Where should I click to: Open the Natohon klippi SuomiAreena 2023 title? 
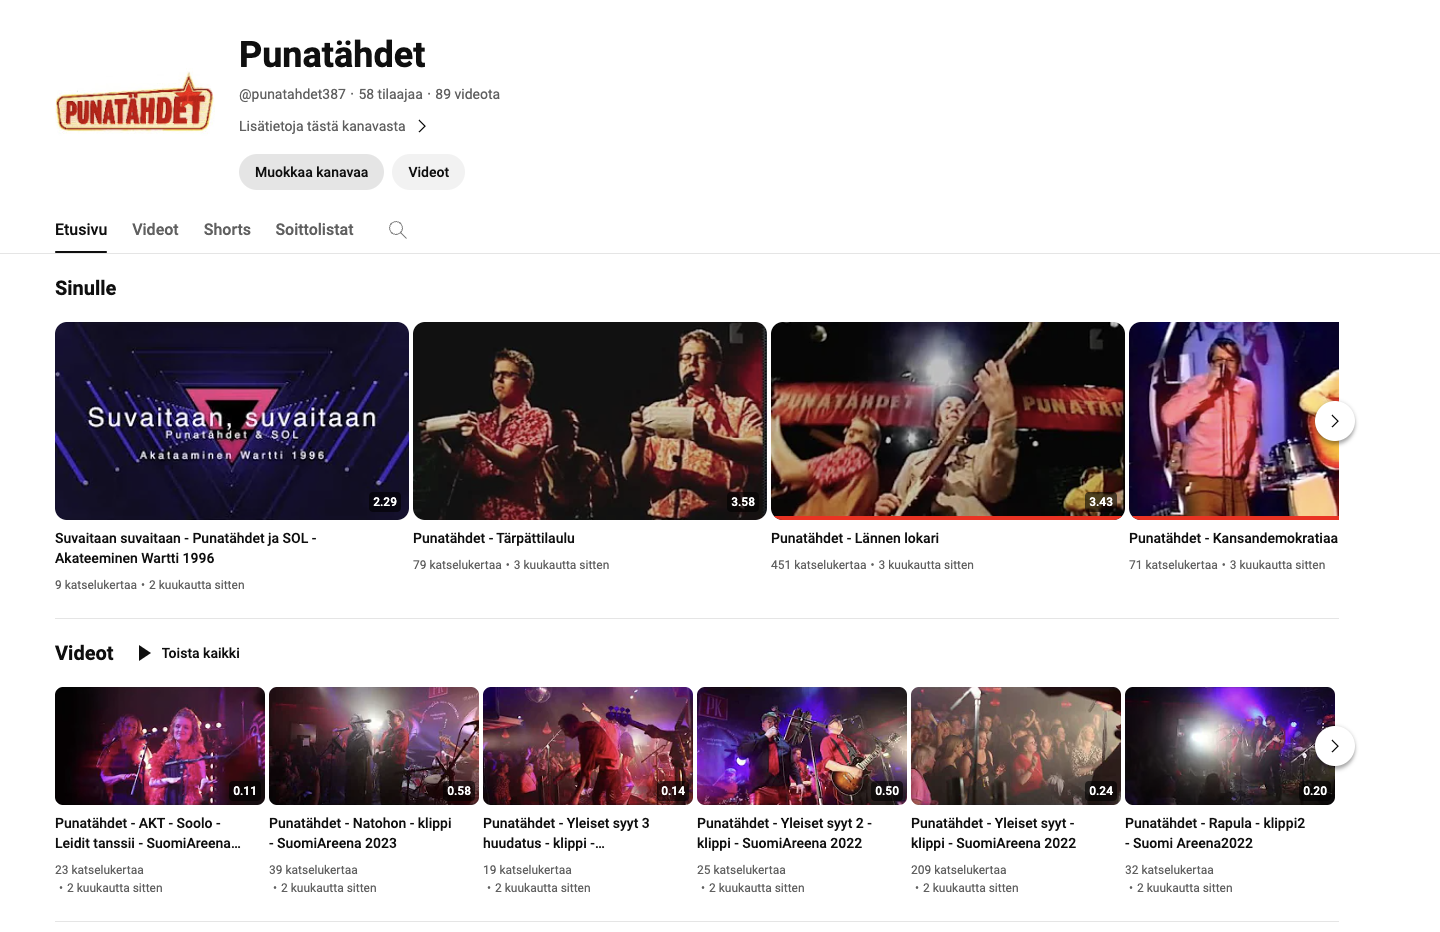pos(360,833)
